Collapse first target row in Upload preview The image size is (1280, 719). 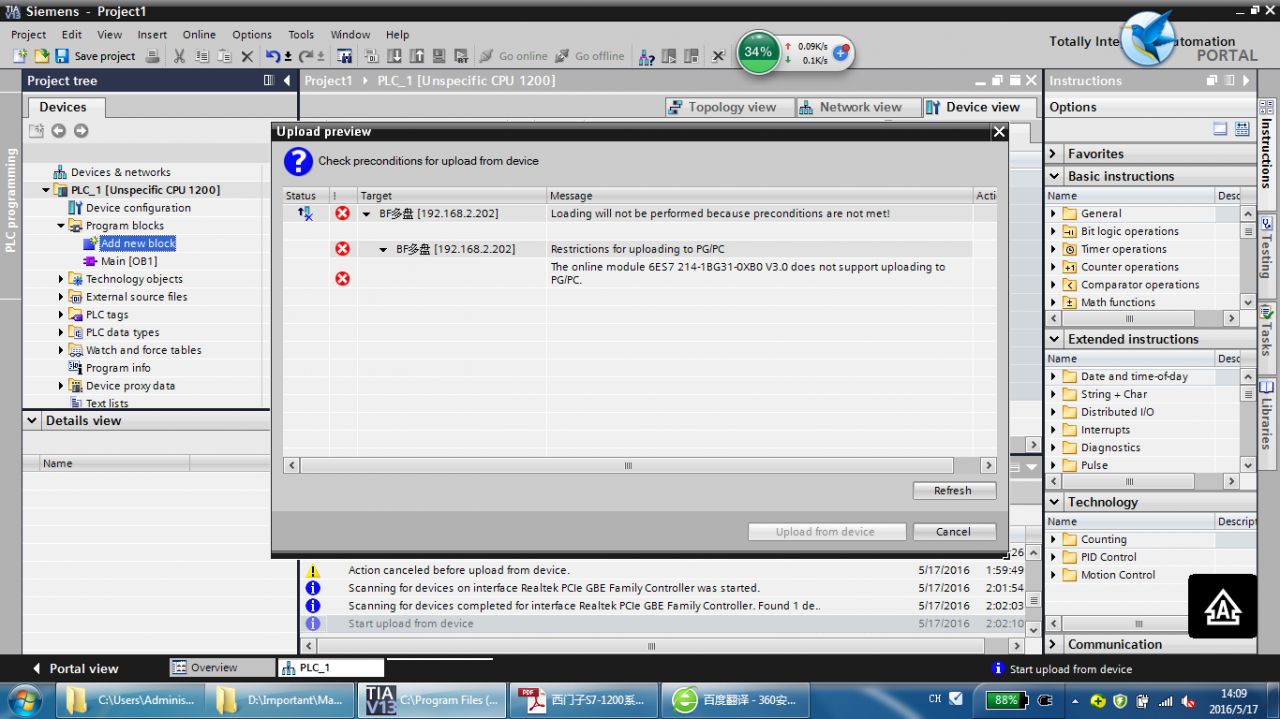[x=366, y=214]
